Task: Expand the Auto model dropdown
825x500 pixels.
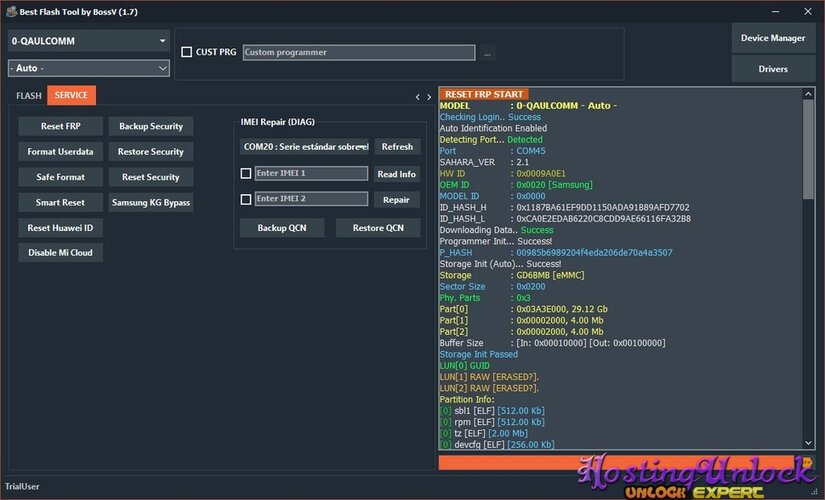Action: [89, 68]
